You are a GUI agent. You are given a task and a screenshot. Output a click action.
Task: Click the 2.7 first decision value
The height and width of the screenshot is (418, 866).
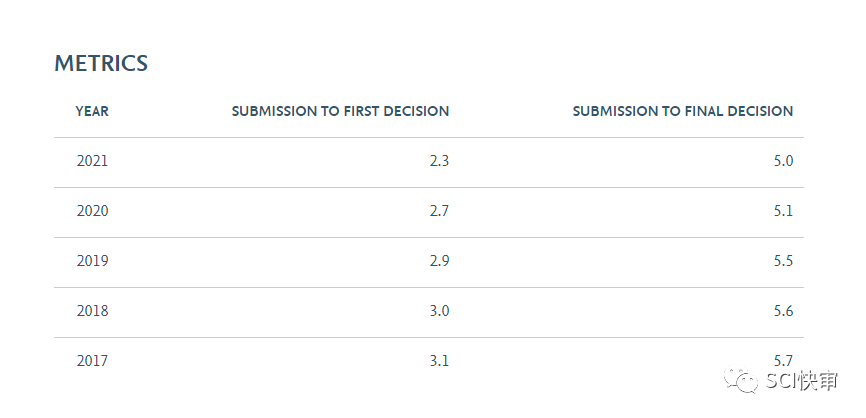point(439,211)
